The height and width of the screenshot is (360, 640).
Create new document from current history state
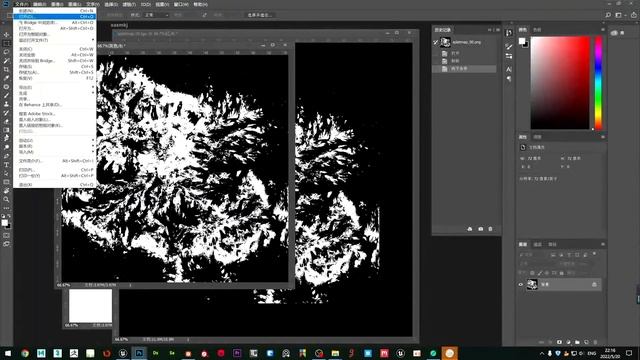coord(470,229)
